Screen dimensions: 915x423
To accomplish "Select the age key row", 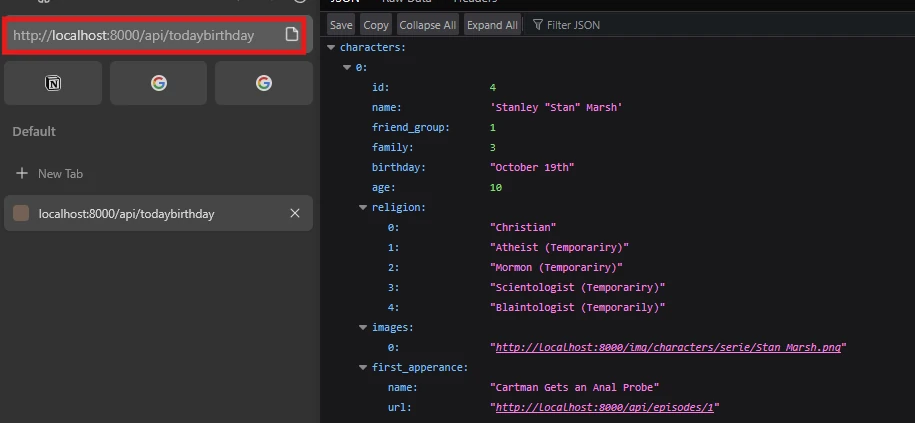I will (x=619, y=187).
